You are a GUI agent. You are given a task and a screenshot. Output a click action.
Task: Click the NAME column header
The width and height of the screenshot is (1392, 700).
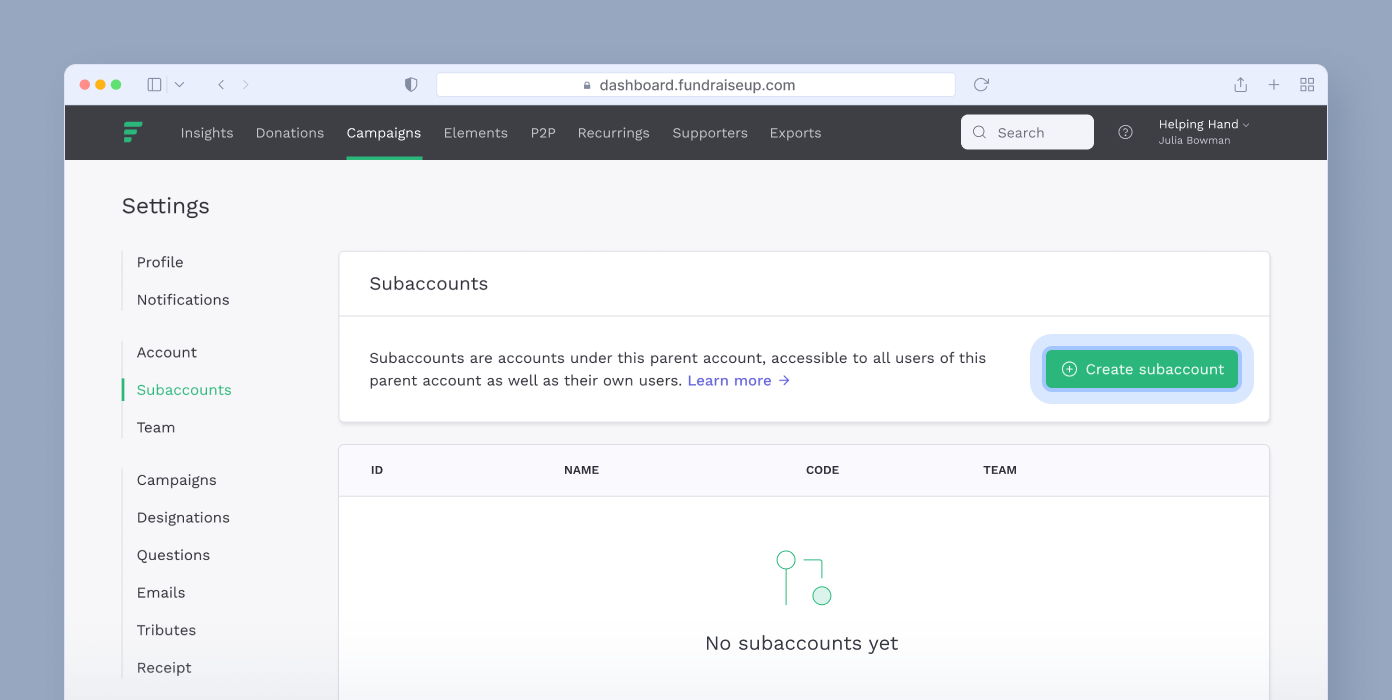point(581,470)
